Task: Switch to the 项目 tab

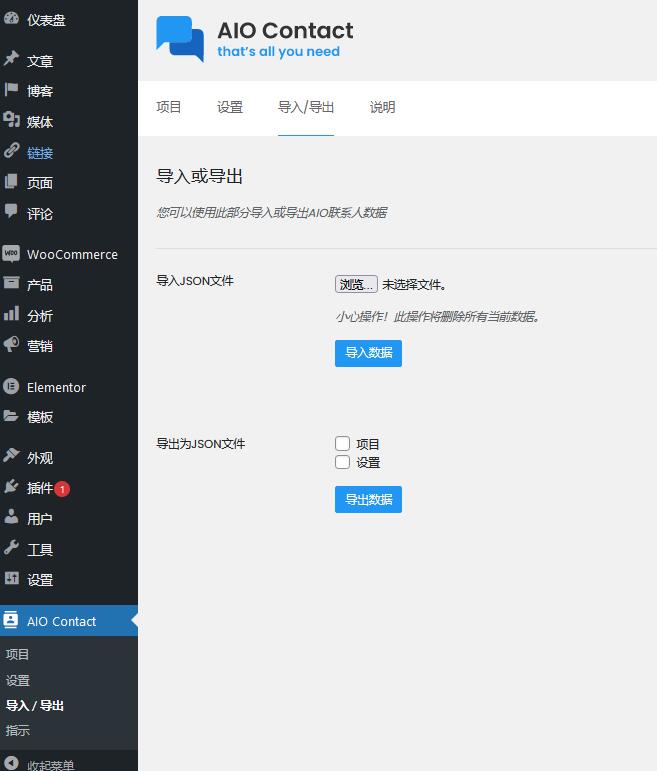Action: coord(169,107)
